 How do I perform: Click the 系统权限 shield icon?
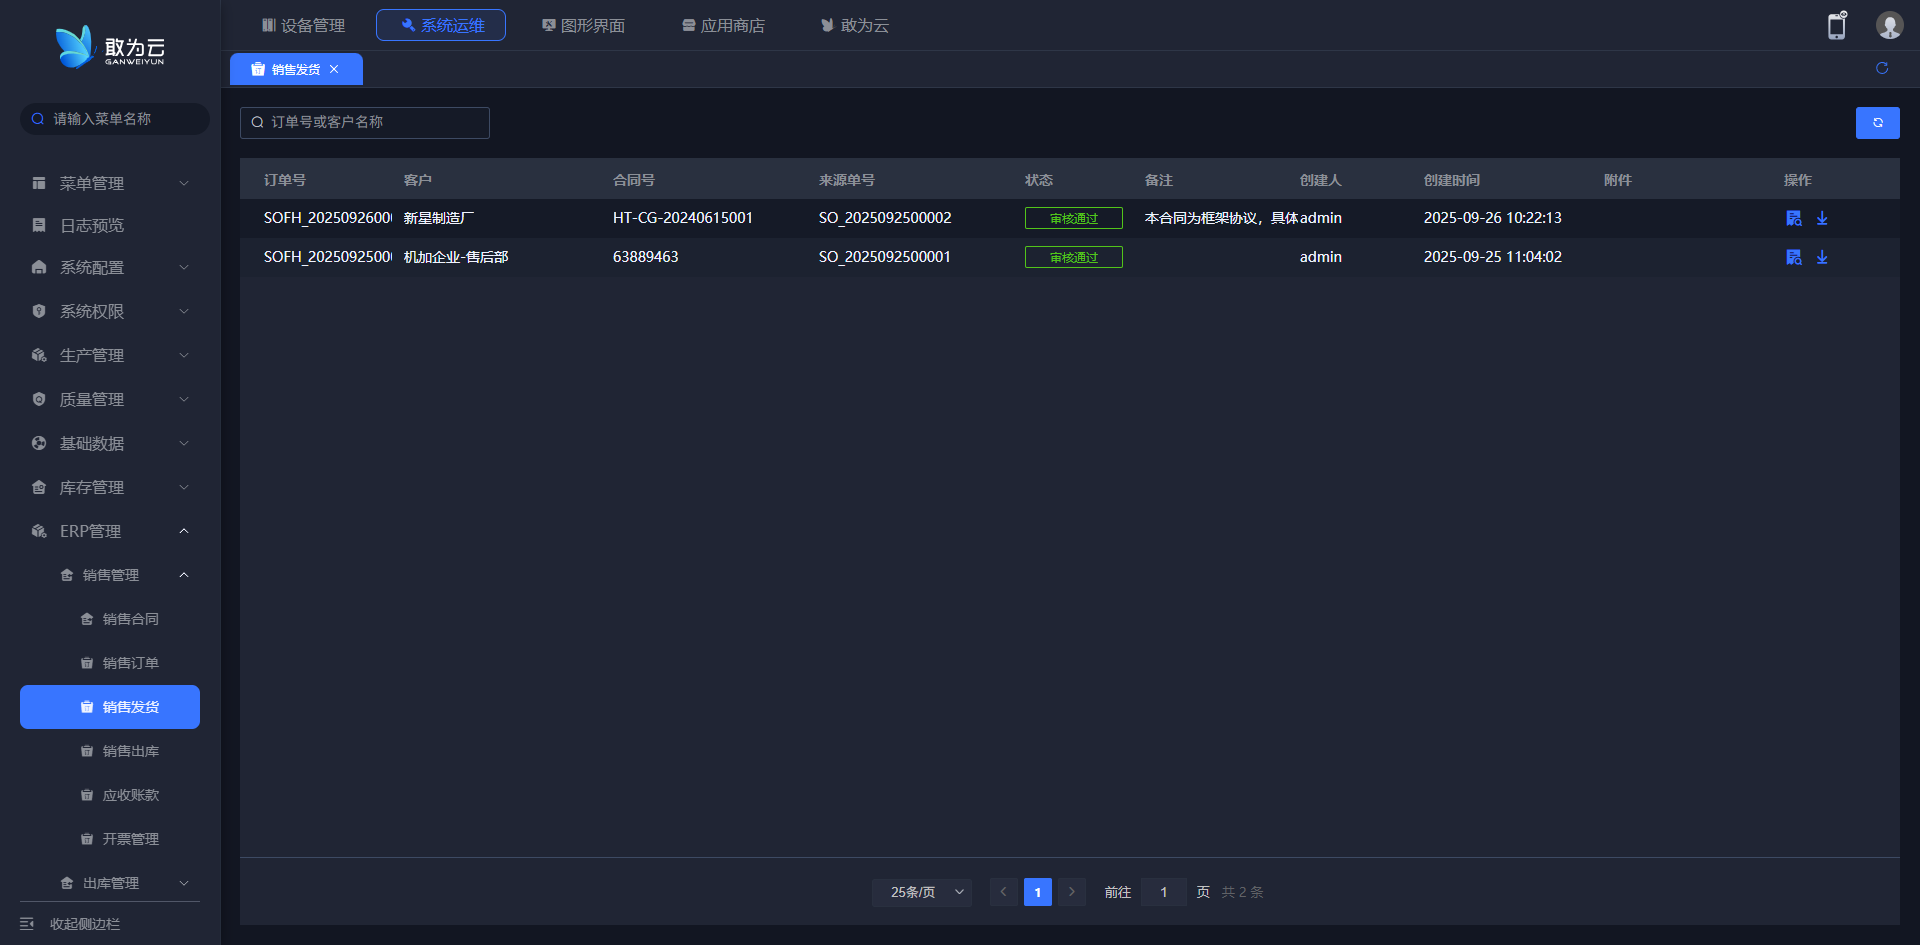(39, 311)
